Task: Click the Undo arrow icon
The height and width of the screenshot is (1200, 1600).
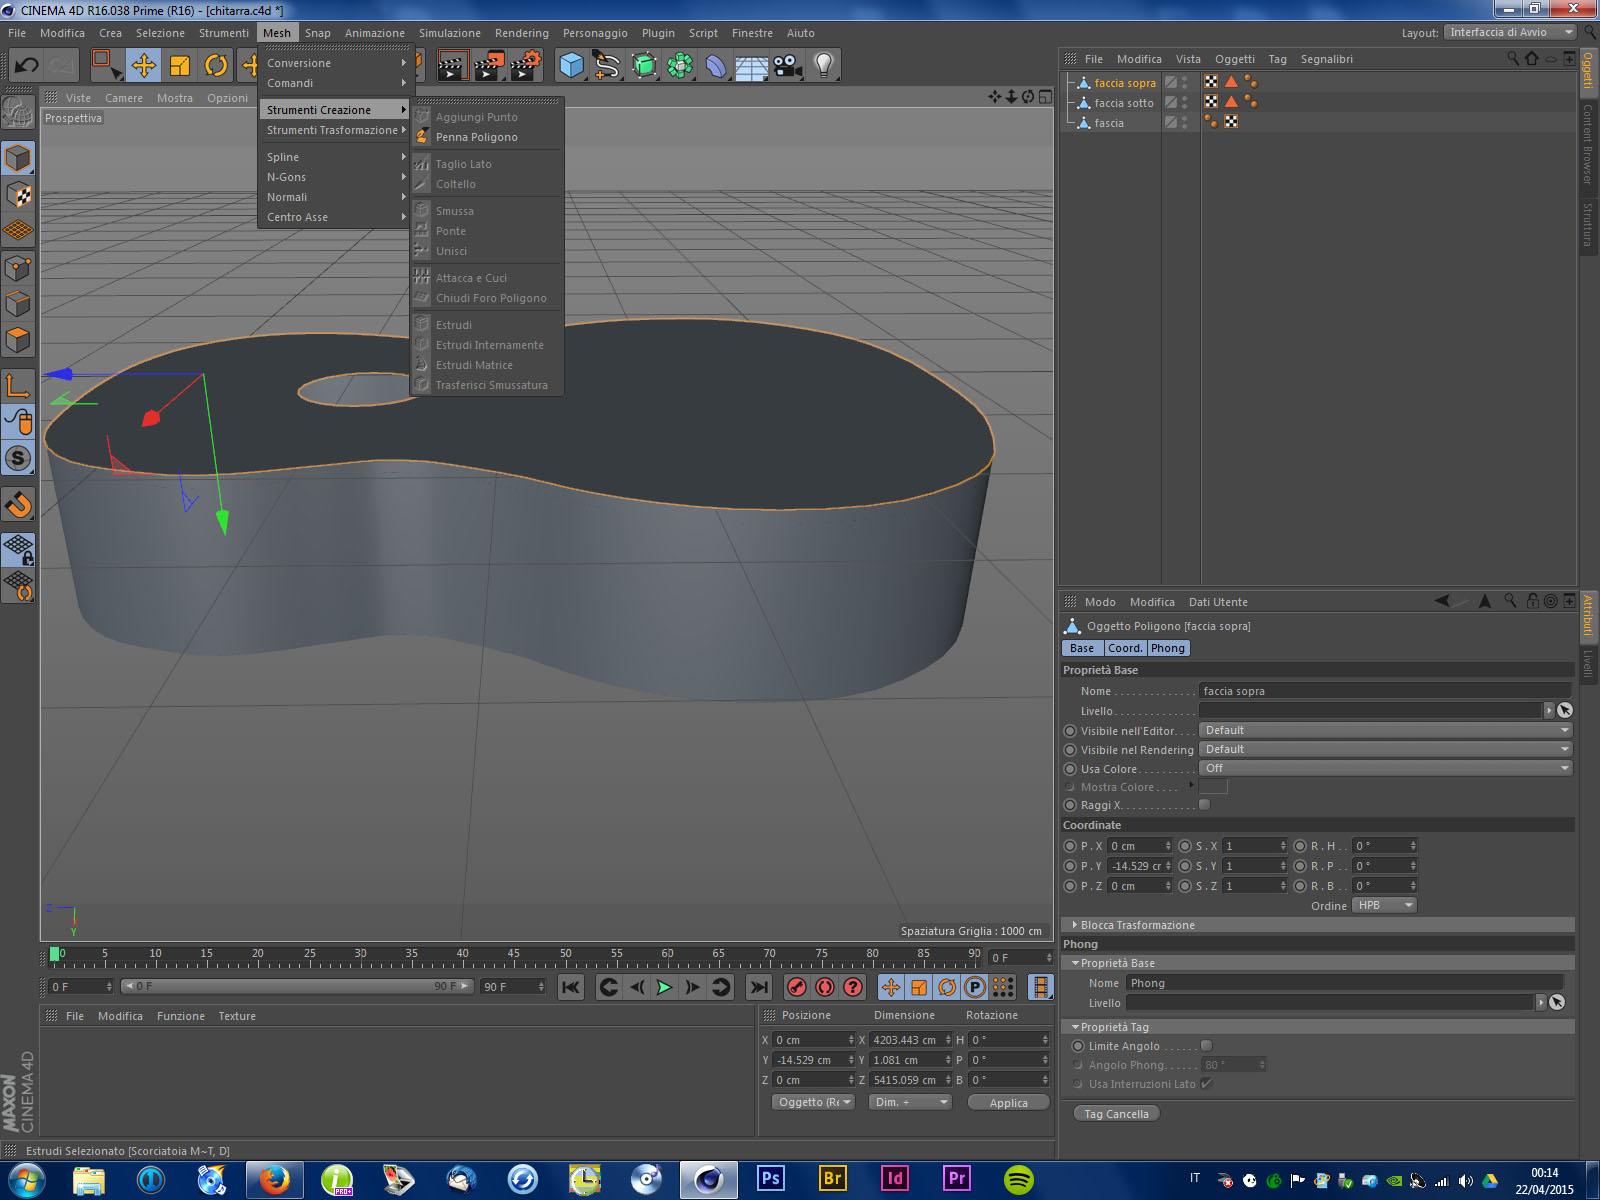Action: pos(27,66)
